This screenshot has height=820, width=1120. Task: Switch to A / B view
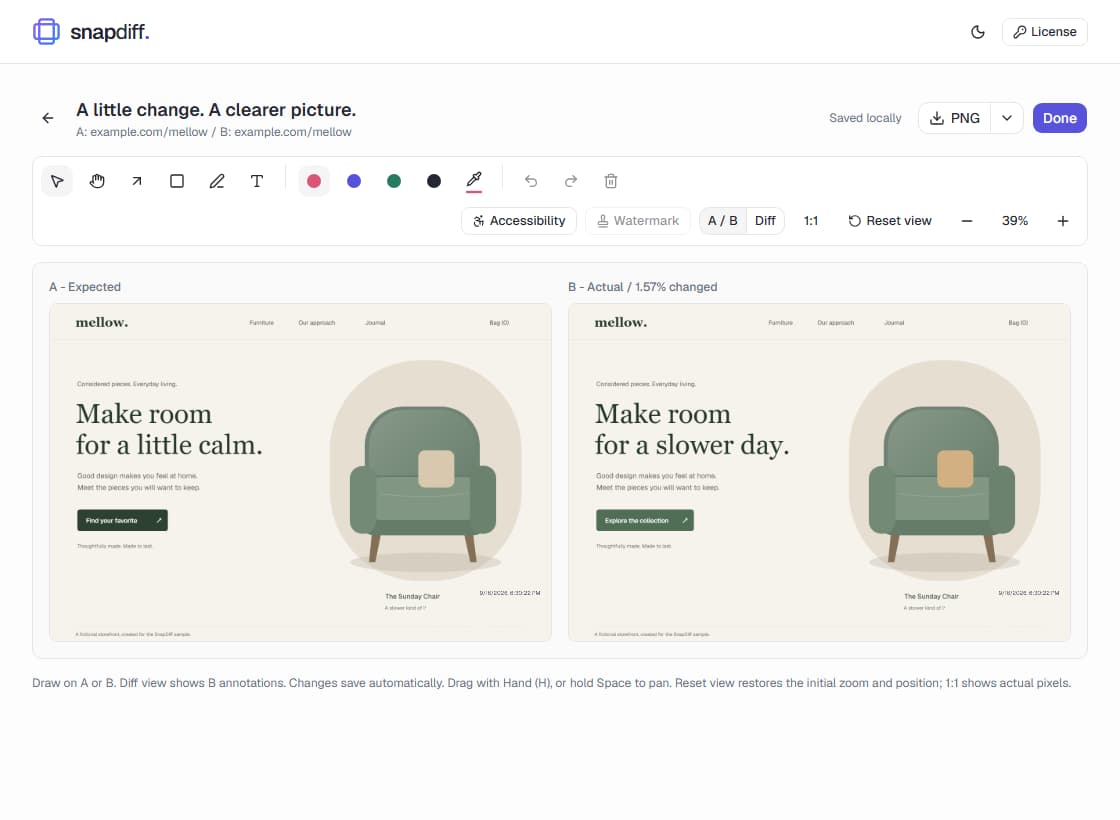[723, 221]
